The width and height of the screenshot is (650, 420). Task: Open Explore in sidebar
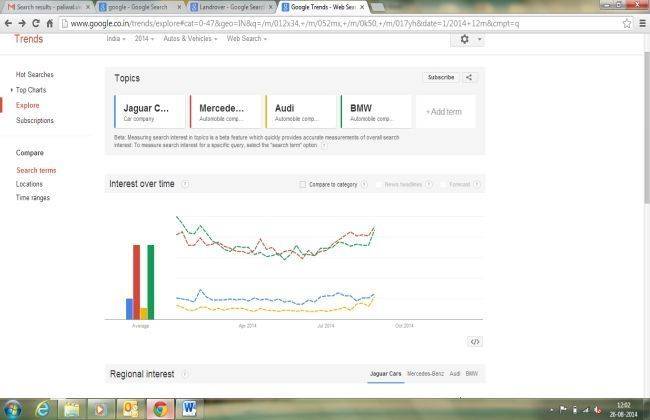[28, 105]
